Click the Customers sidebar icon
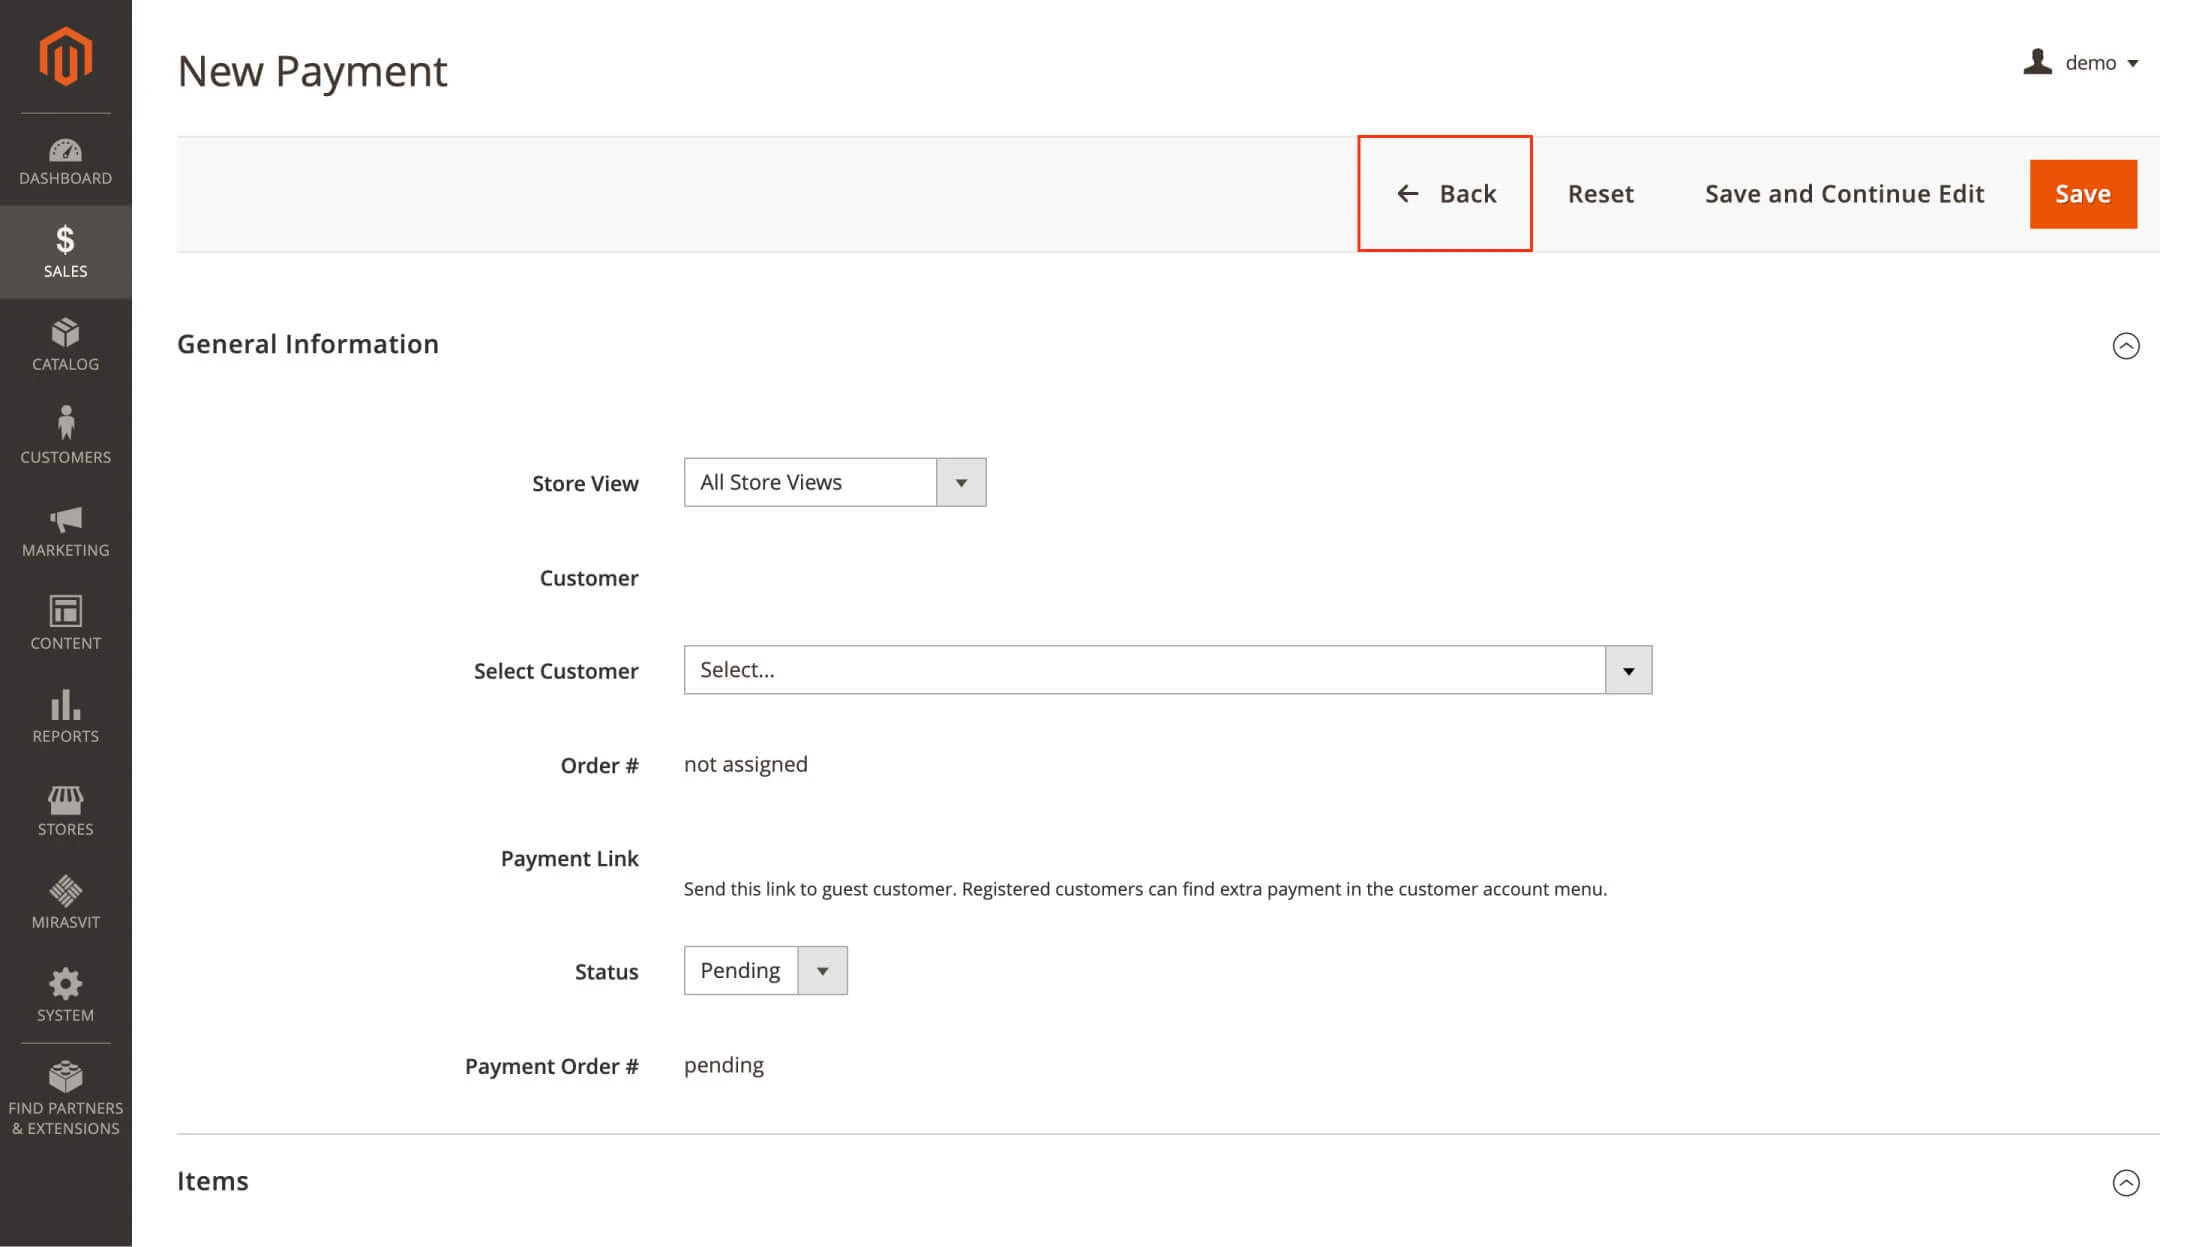2205x1247 pixels. click(x=65, y=432)
